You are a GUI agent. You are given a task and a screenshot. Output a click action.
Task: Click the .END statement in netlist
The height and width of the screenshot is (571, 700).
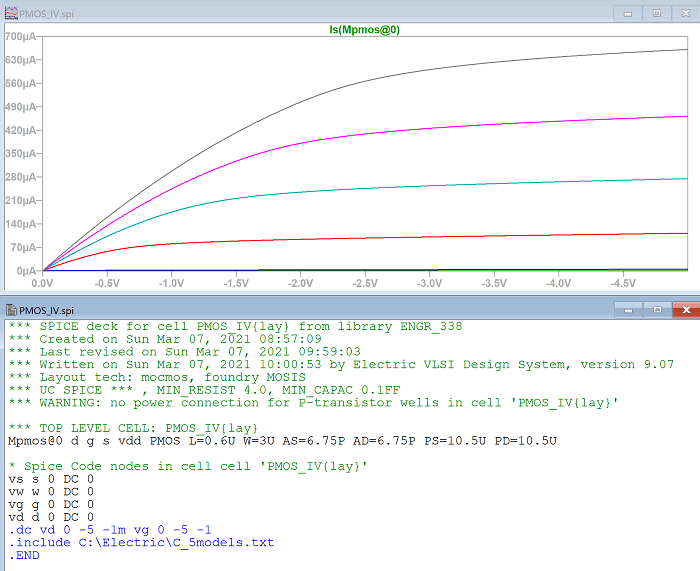(x=24, y=555)
